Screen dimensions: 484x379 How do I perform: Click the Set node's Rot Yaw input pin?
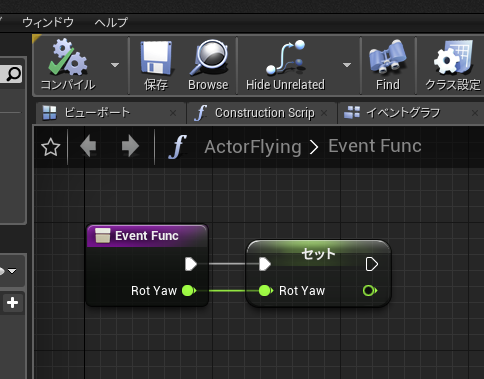point(266,290)
